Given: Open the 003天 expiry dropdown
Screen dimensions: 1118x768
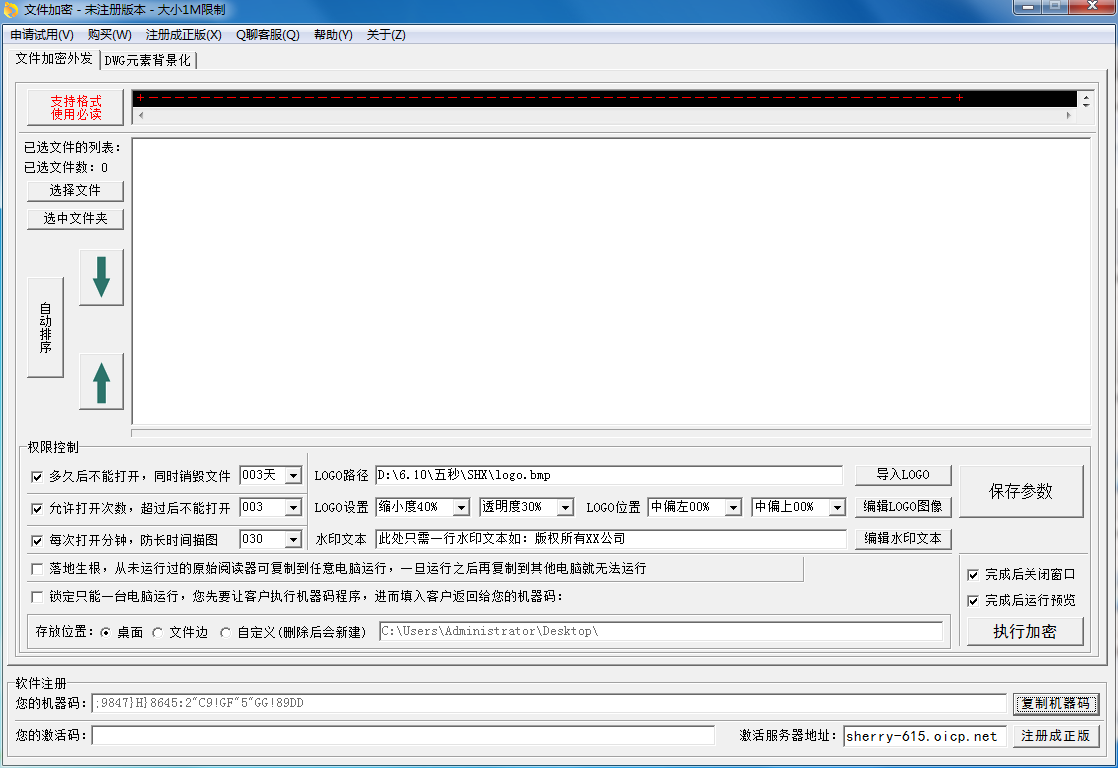Looking at the screenshot, I should click(293, 476).
